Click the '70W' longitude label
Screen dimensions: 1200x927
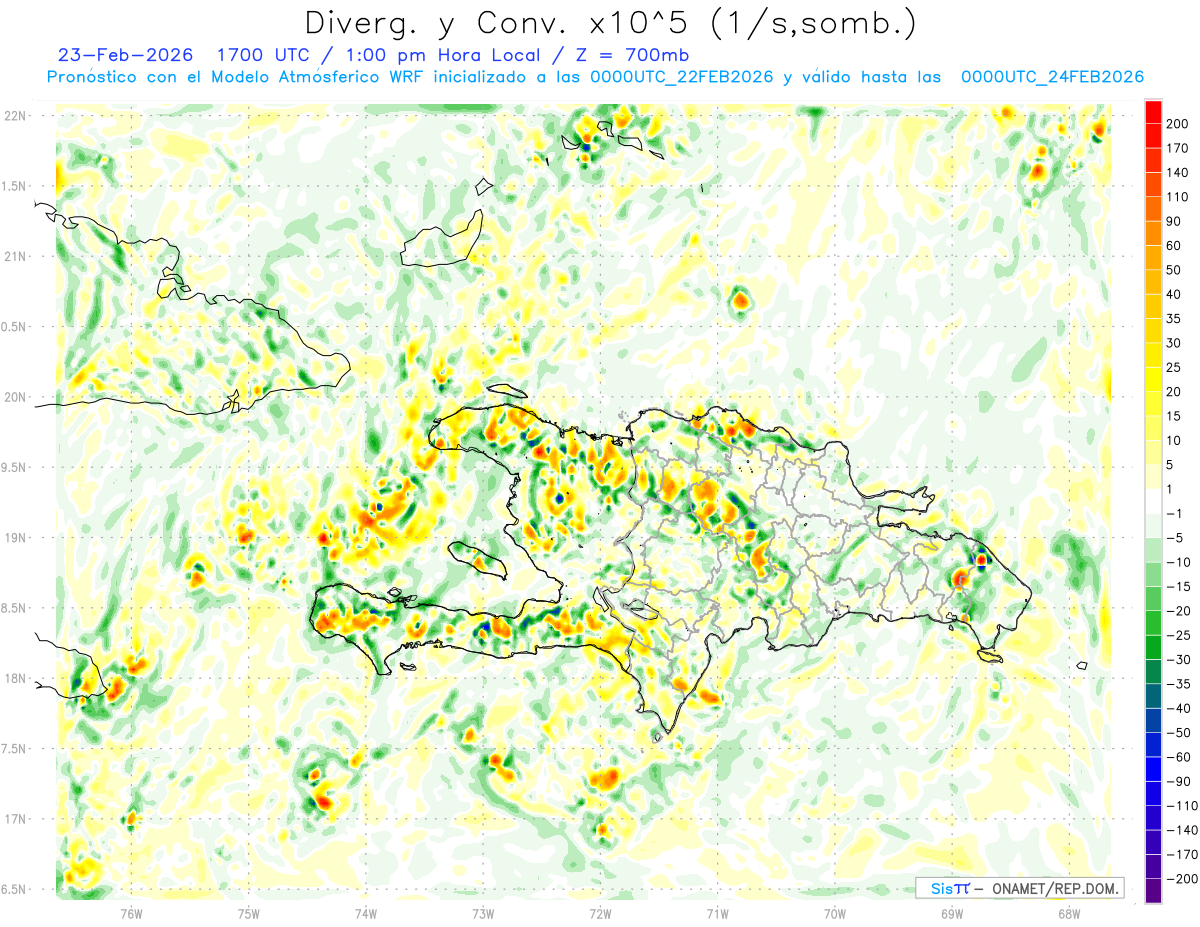click(834, 914)
